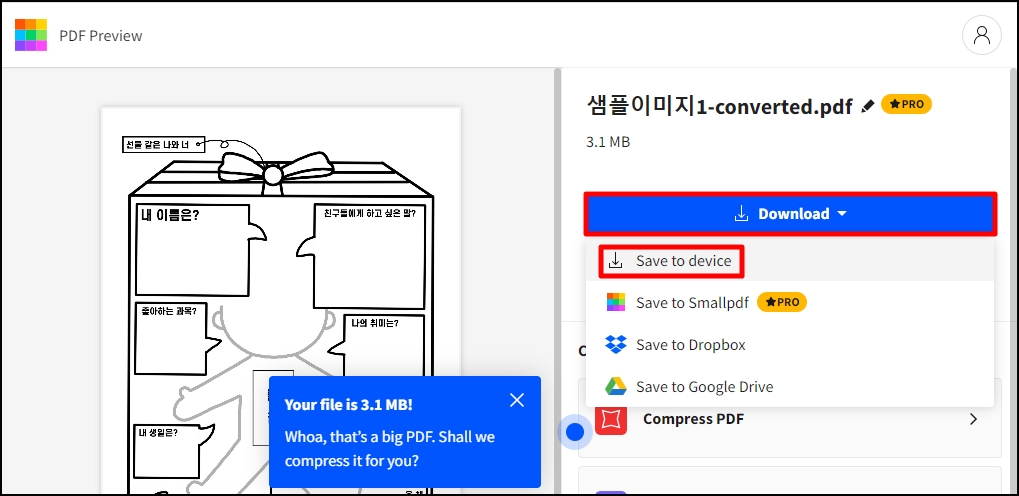Click the Smallpdf icon in the save menu
Screen dimensions: 1019x496
[x=615, y=302]
